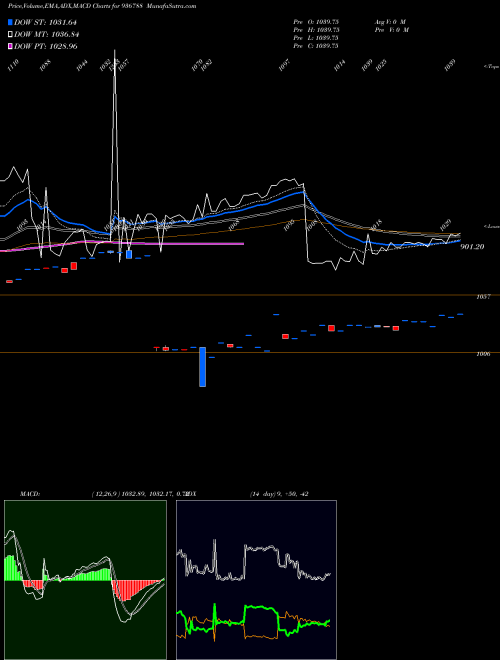Click the blue DOW ST legend swatch
The height and width of the screenshot is (660, 500).
coord(10,22)
